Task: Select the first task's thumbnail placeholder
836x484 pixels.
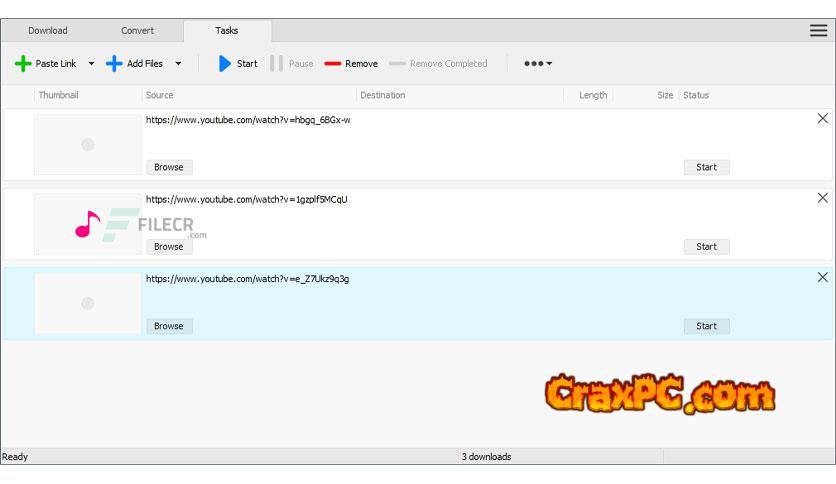Action: 87,145
